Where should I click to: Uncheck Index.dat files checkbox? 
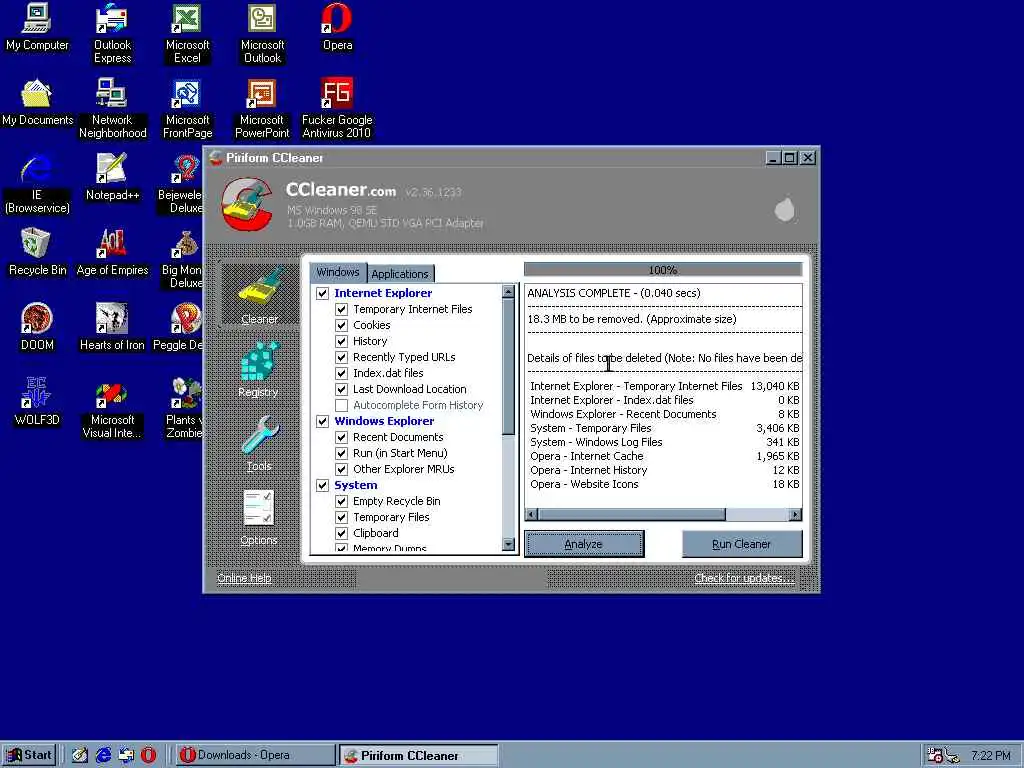(342, 373)
